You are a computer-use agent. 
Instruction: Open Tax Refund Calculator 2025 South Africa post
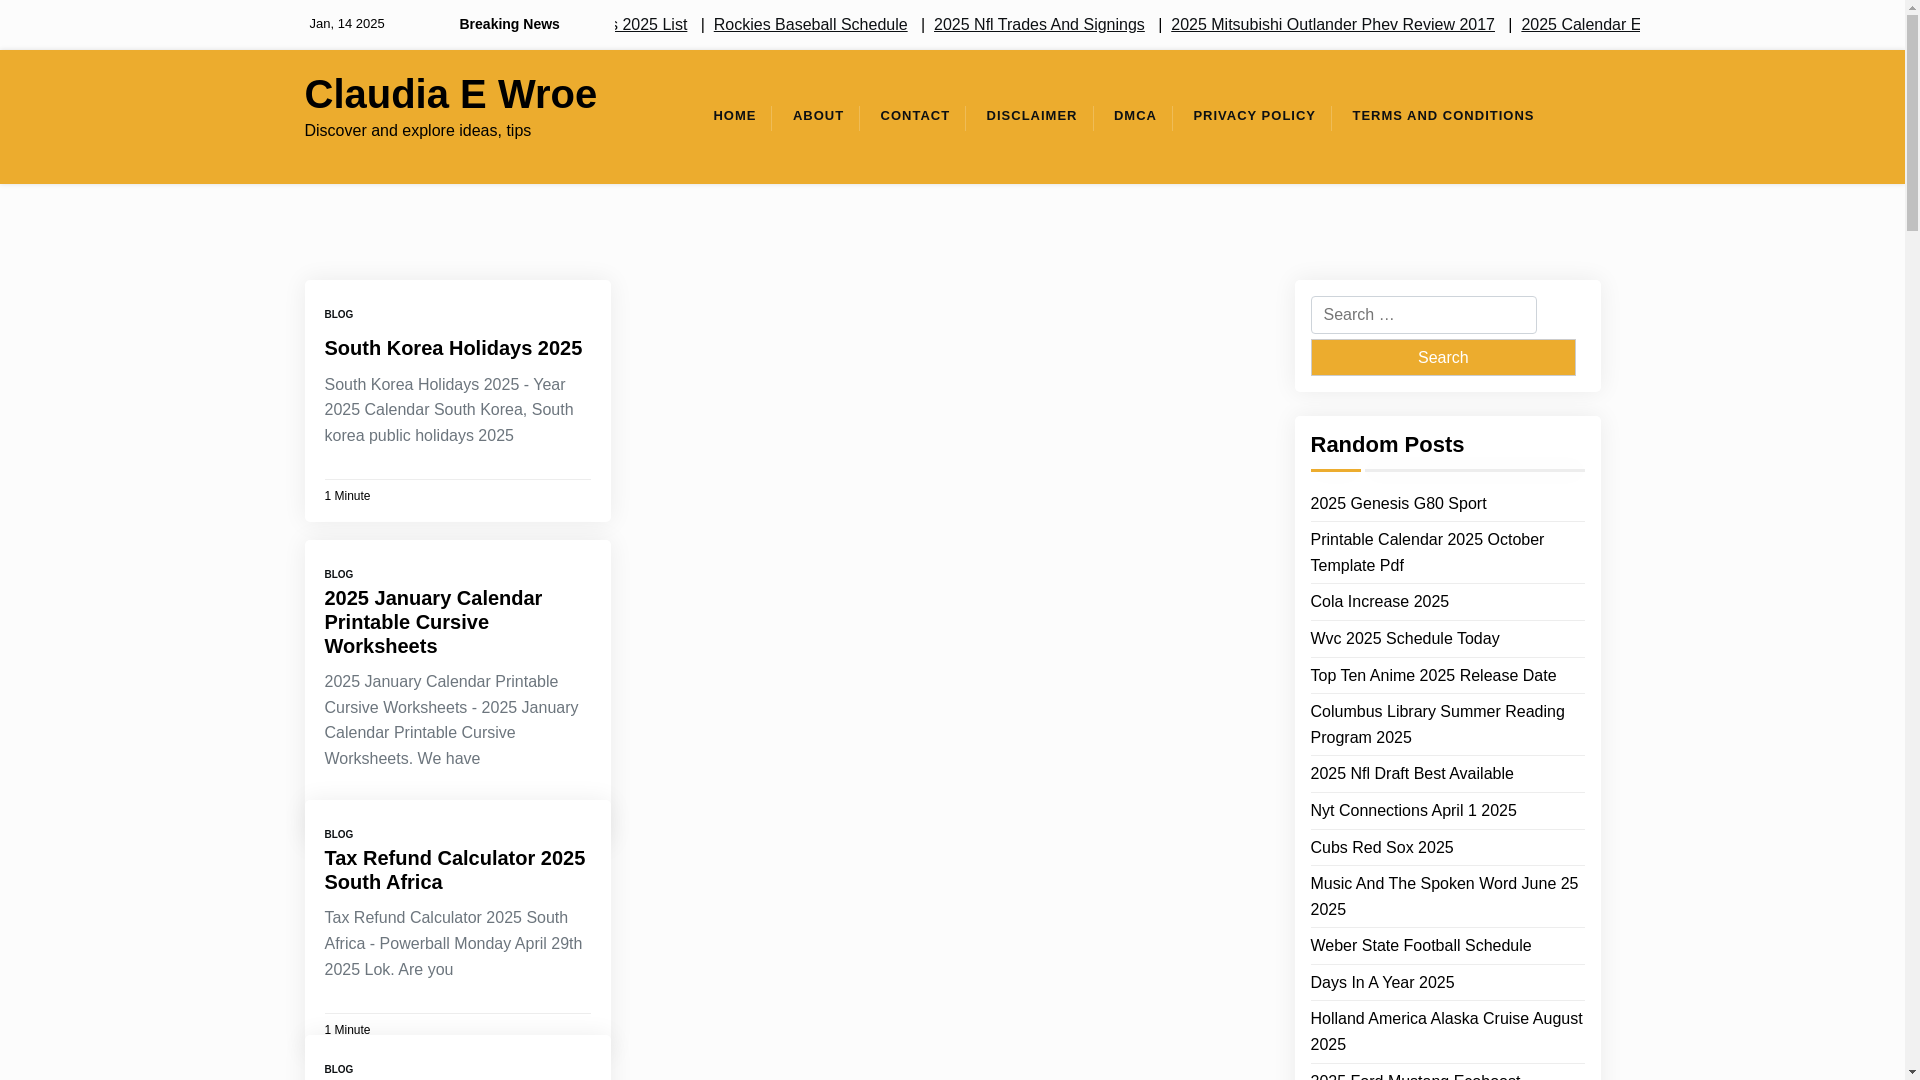(454, 870)
